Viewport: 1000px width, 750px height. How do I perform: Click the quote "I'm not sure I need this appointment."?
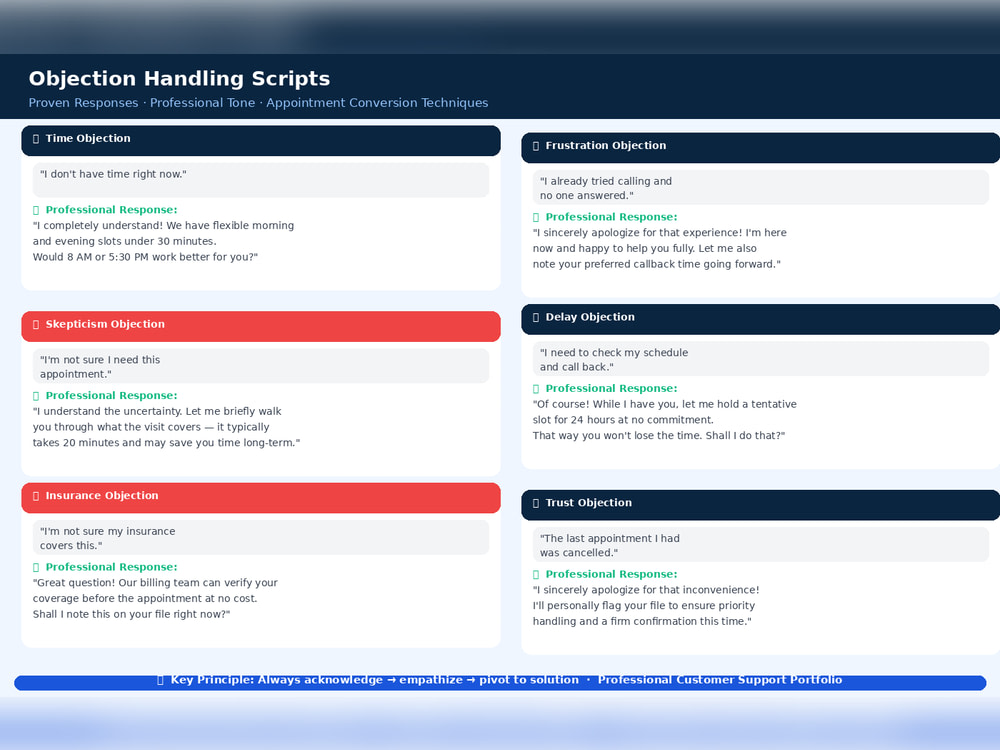100,367
